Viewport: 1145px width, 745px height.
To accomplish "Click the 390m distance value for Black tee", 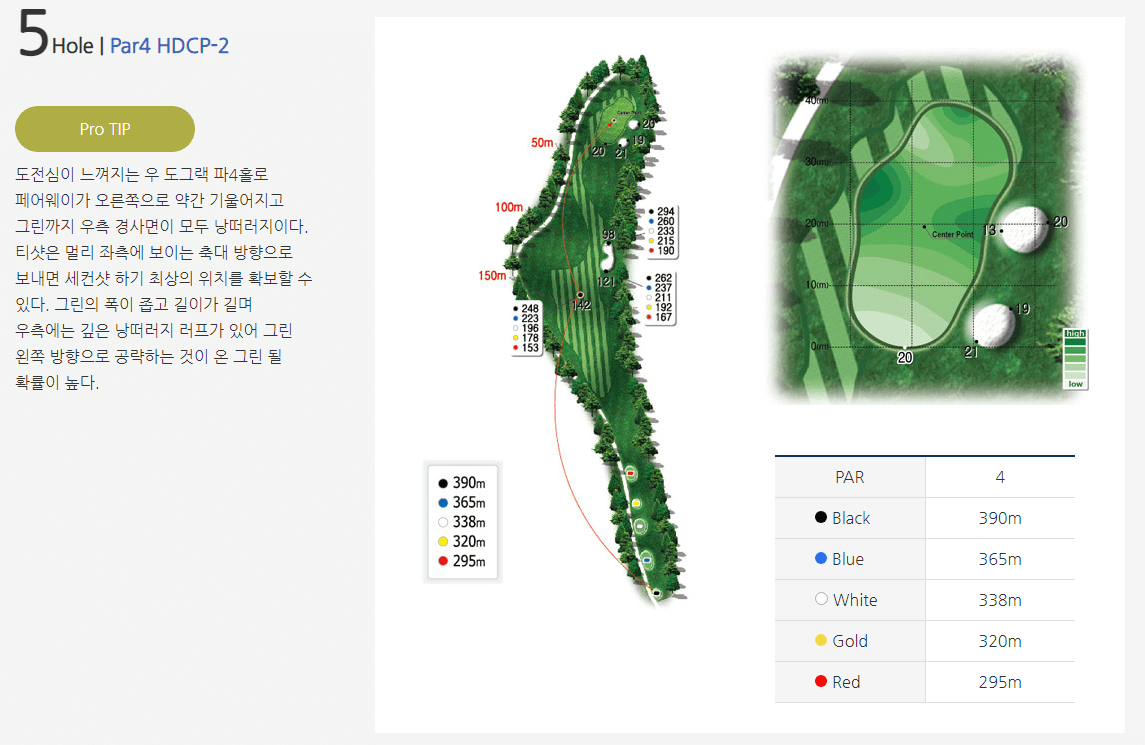I will 999,518.
